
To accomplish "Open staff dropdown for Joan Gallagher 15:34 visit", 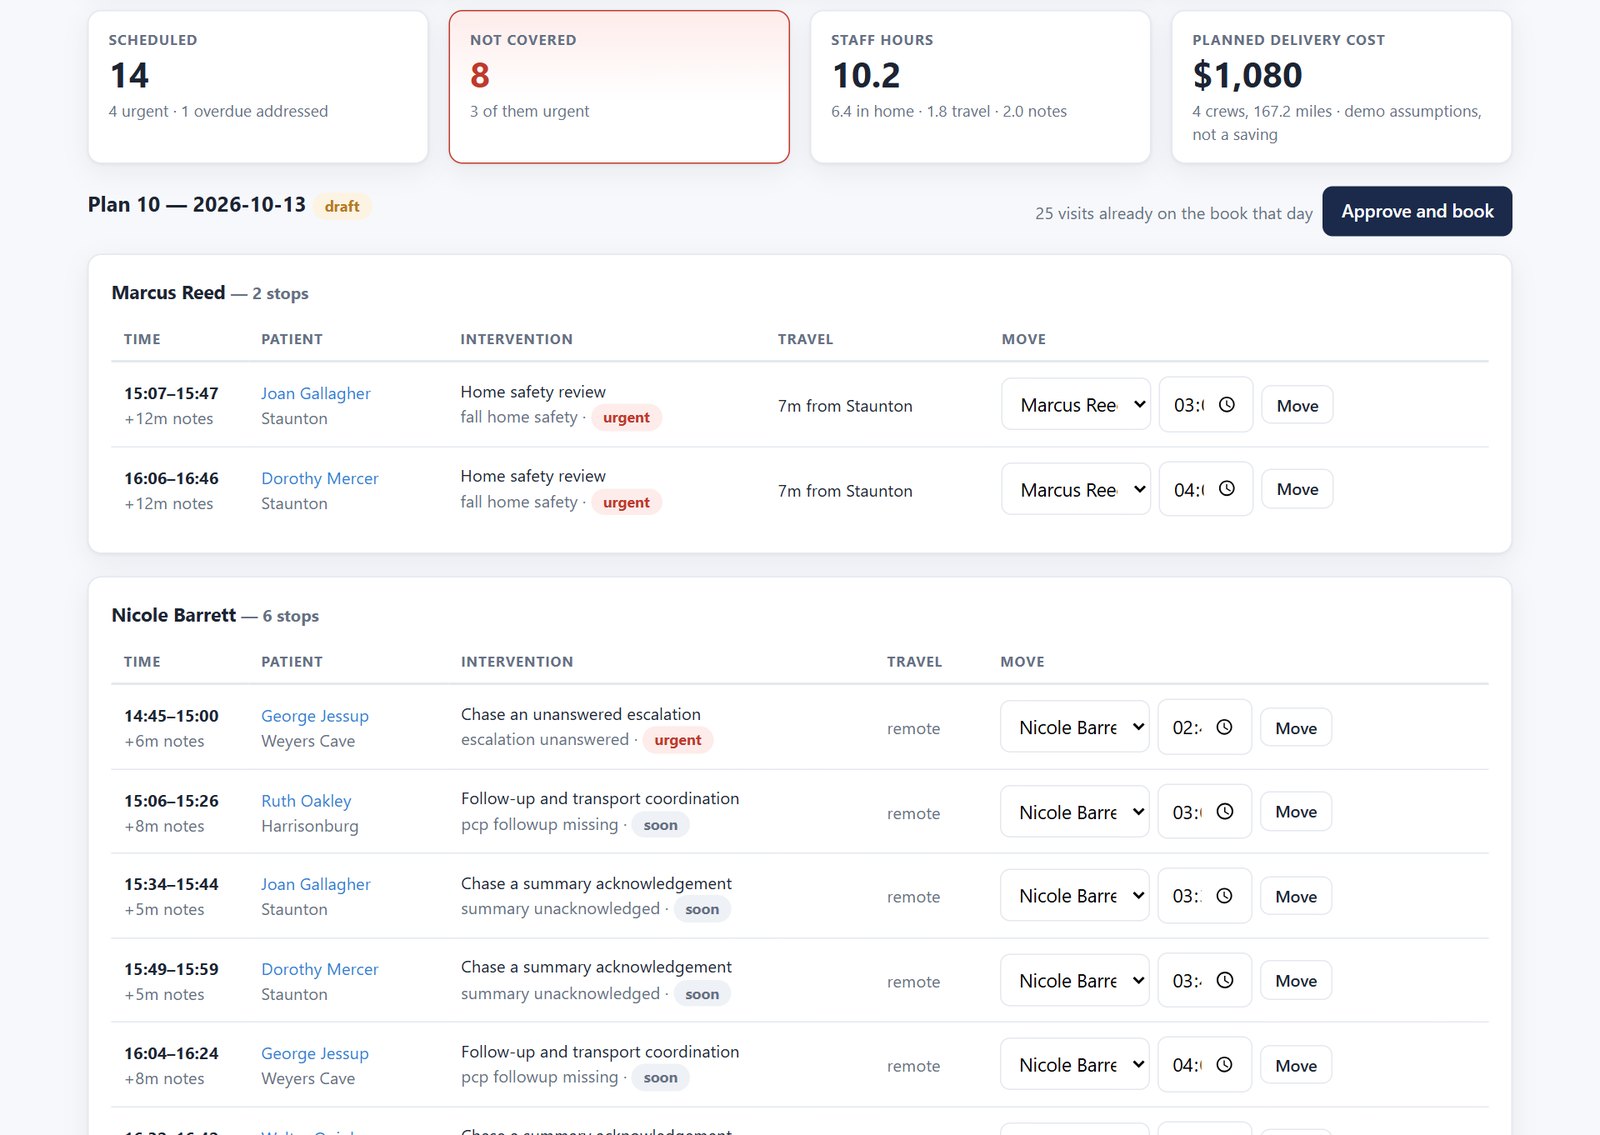I will 1075,896.
